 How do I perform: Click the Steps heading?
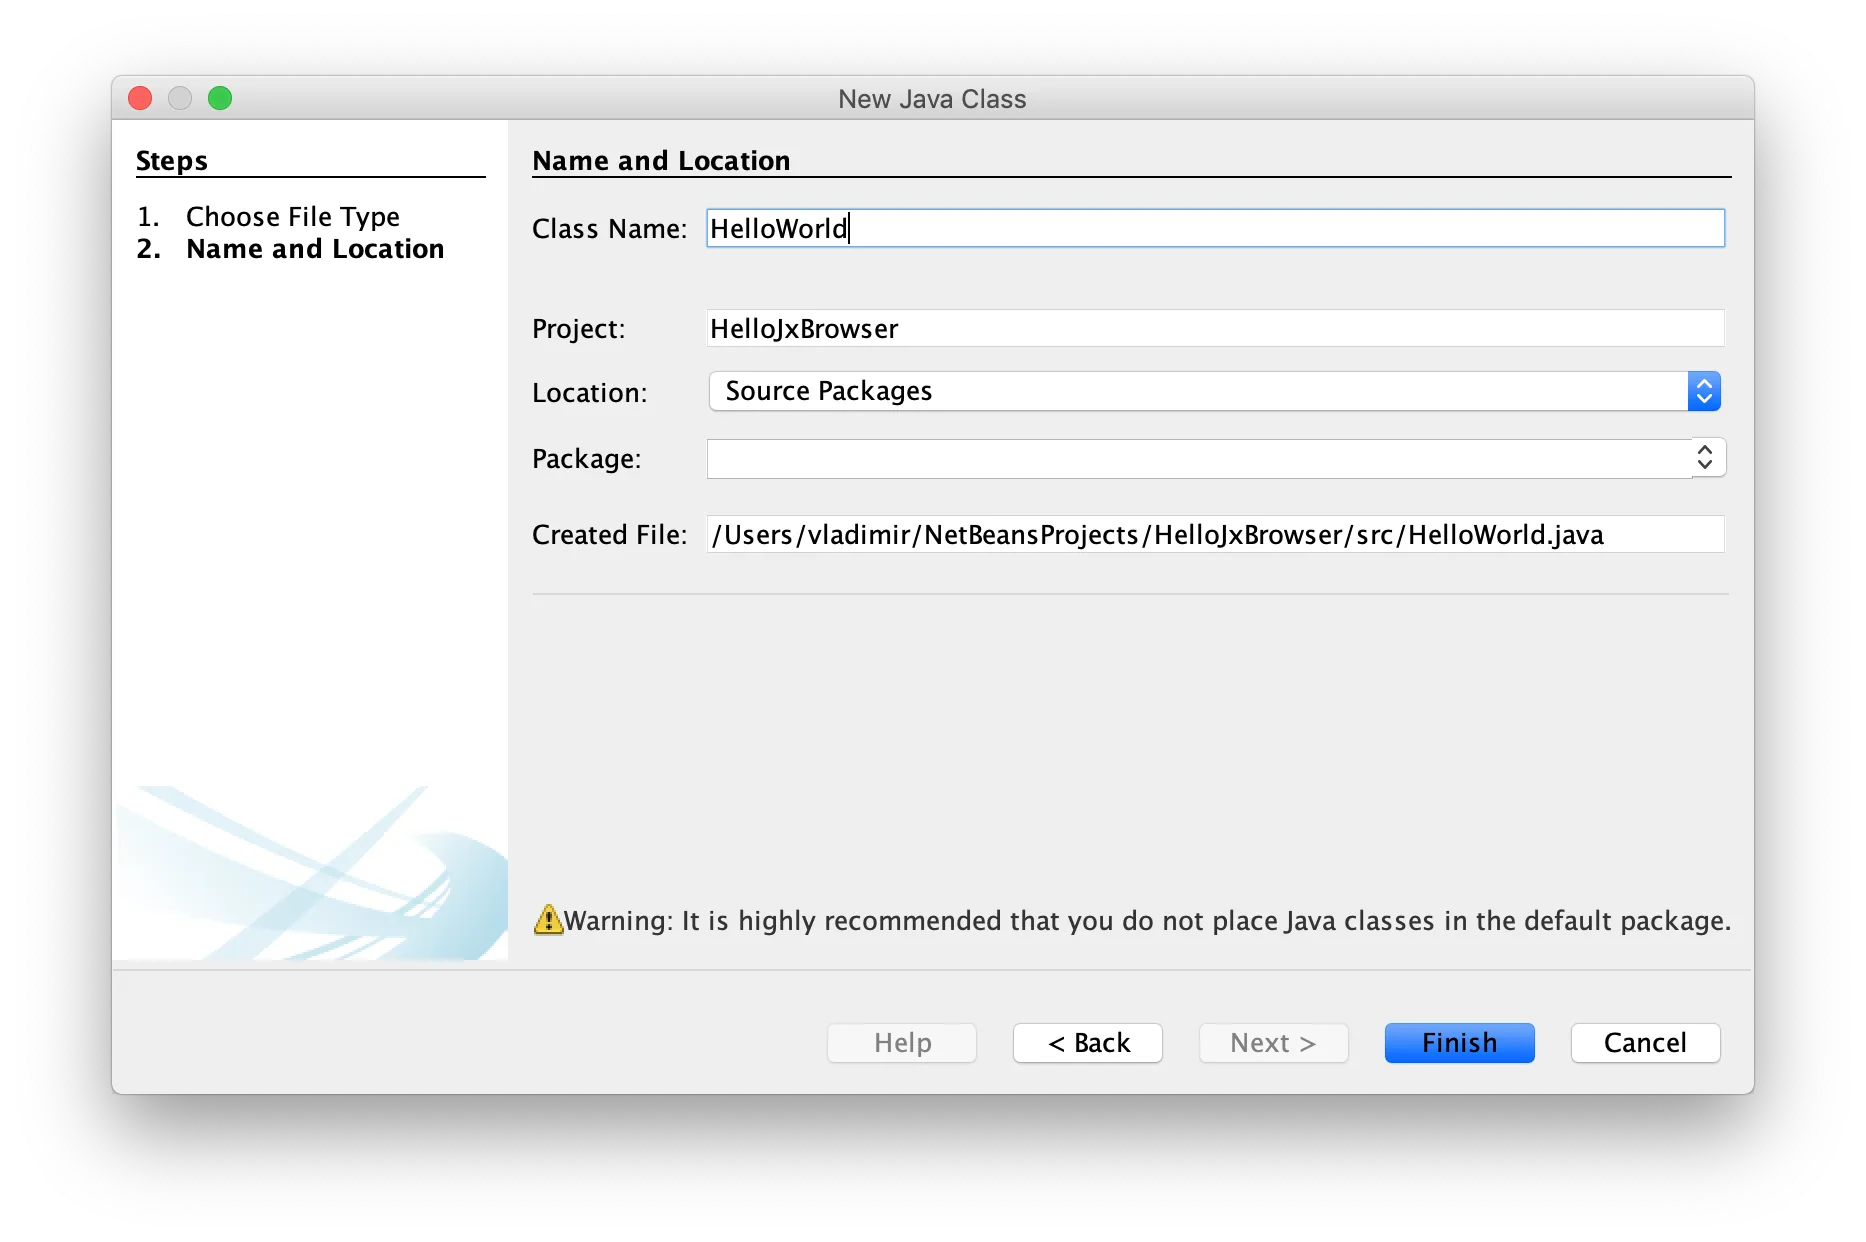click(x=171, y=160)
